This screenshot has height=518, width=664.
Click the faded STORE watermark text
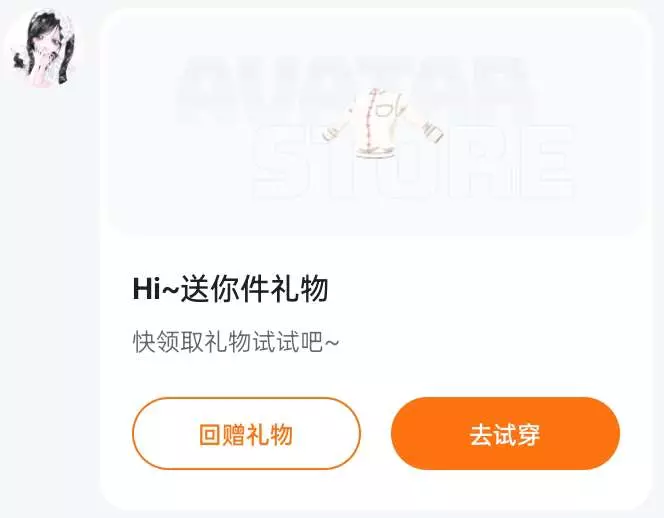[413, 163]
